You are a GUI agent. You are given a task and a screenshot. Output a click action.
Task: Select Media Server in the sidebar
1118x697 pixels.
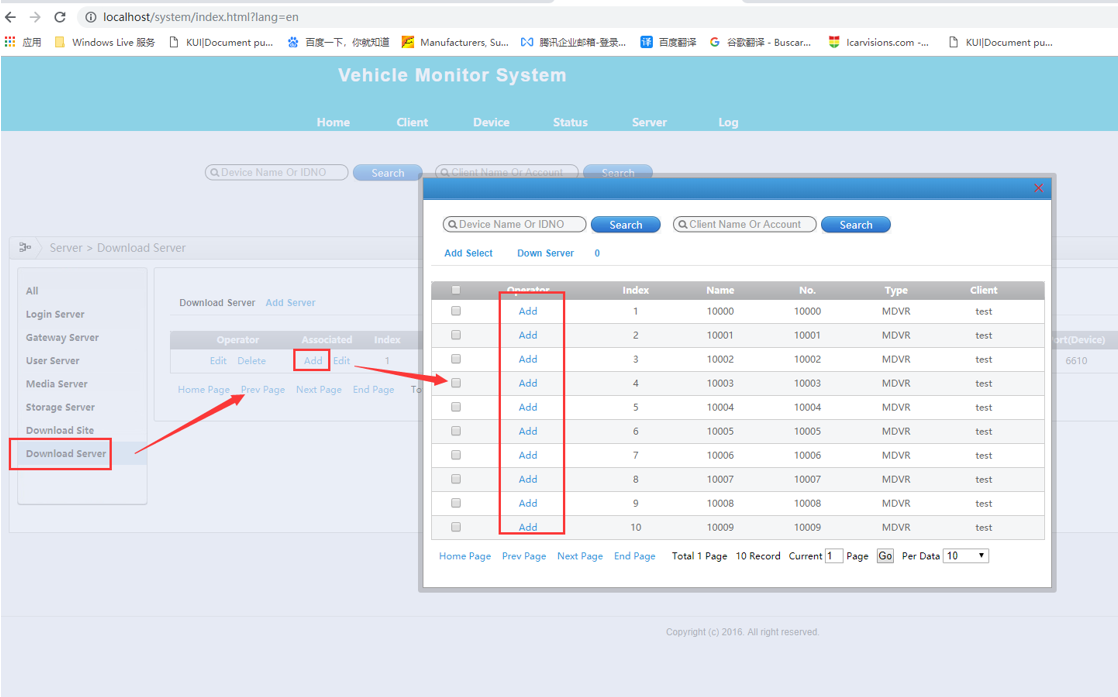pos(56,384)
